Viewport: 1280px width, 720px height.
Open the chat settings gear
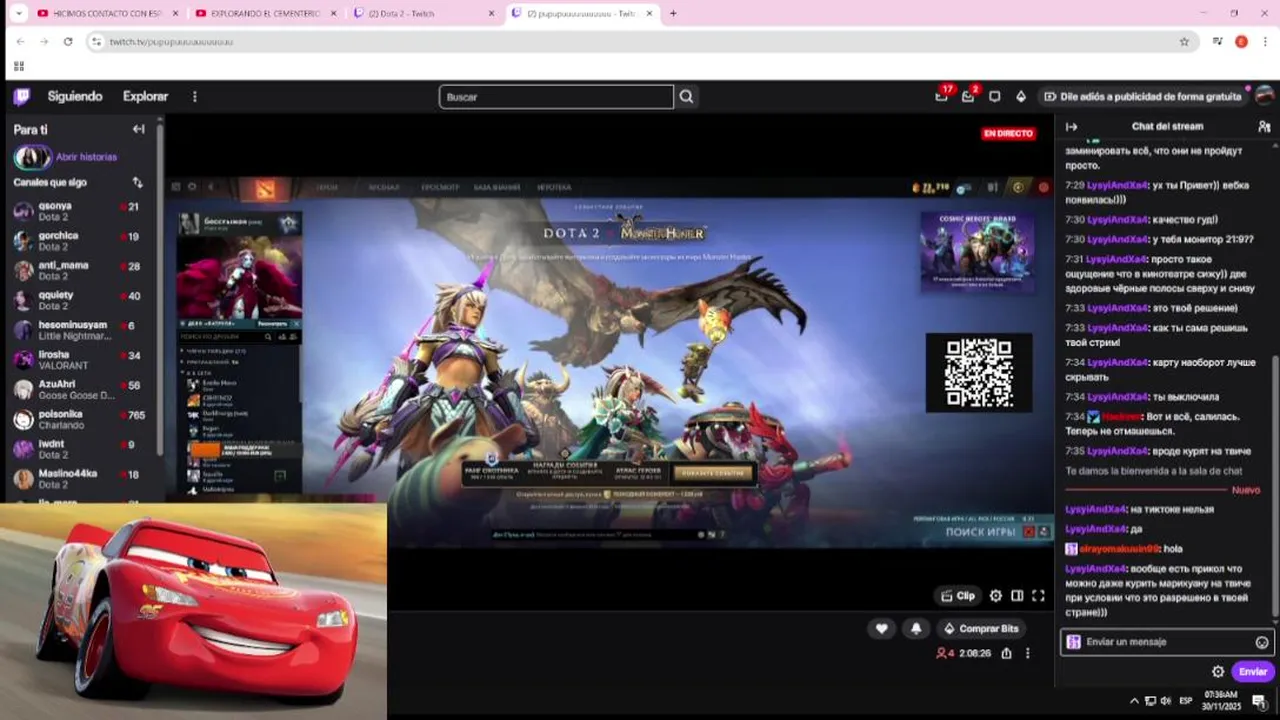pos(1217,672)
